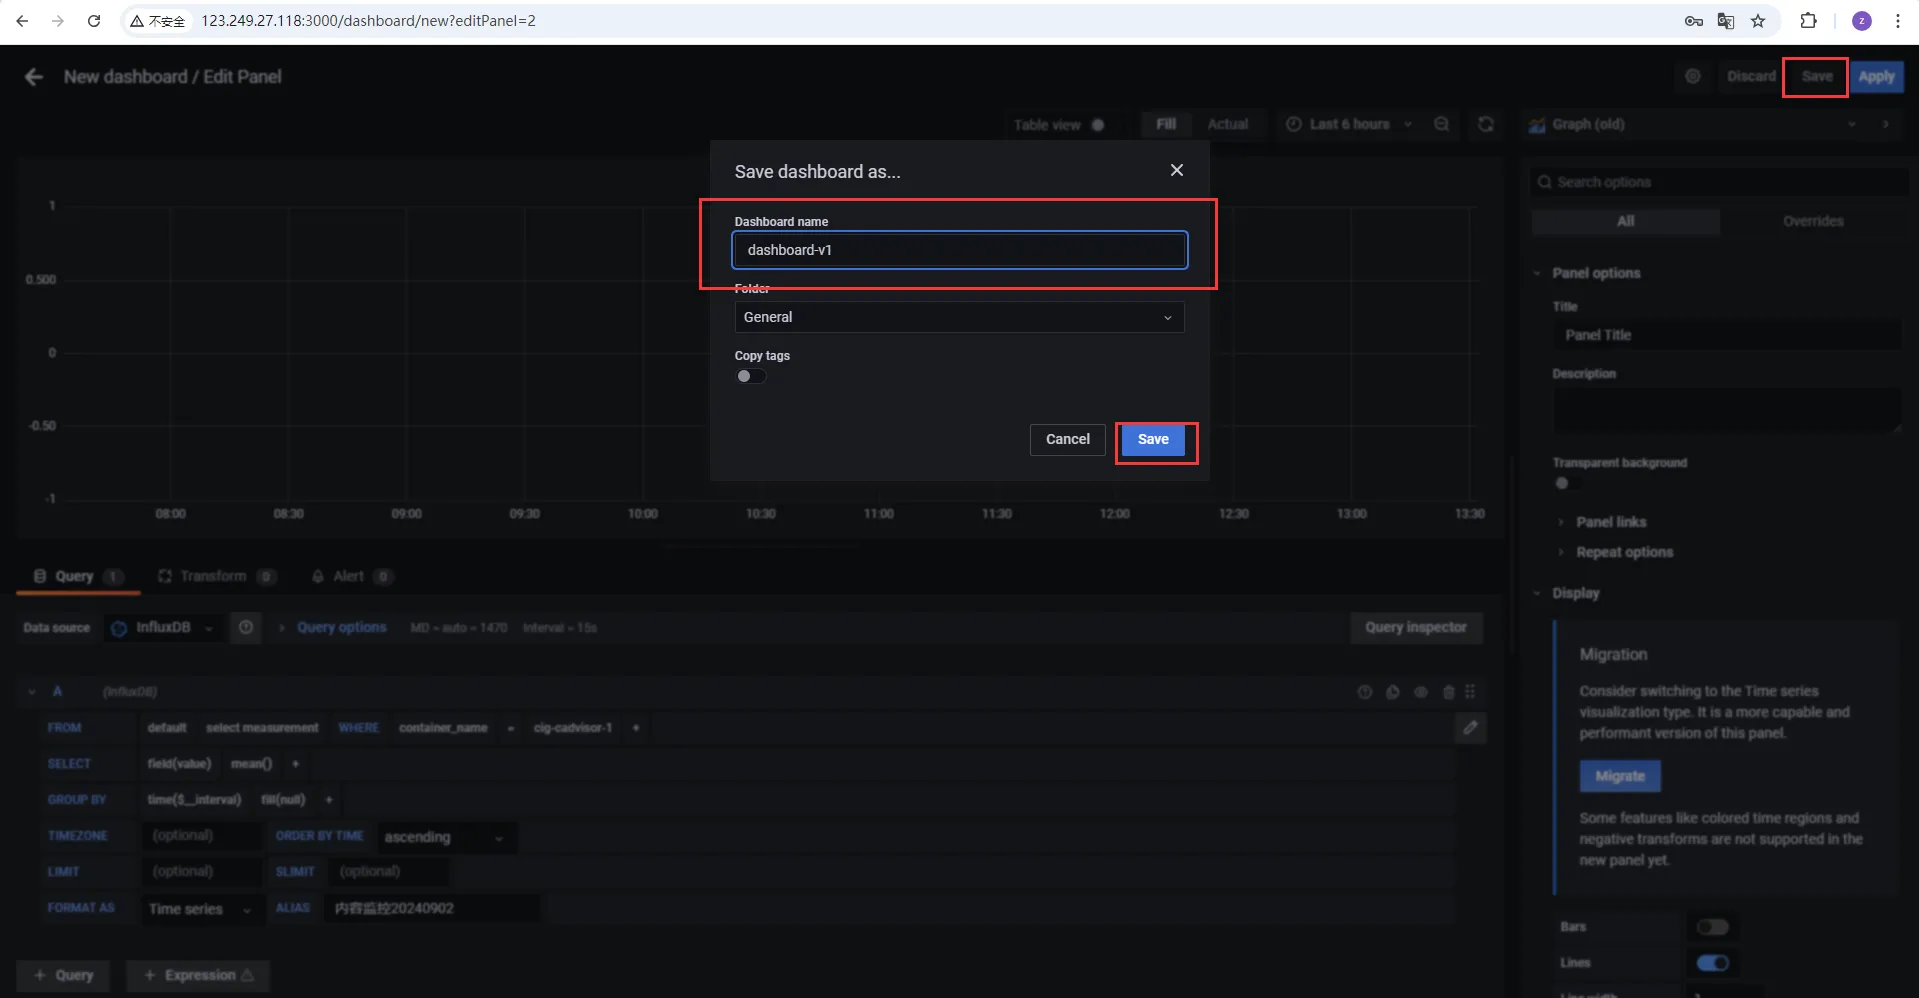Viewport: 1919px width, 998px height.
Task: Toggle Transparent background switch
Action: click(1567, 483)
